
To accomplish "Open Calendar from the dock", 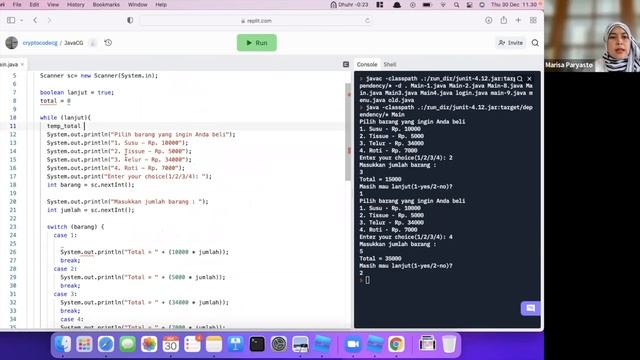I will tap(171, 344).
